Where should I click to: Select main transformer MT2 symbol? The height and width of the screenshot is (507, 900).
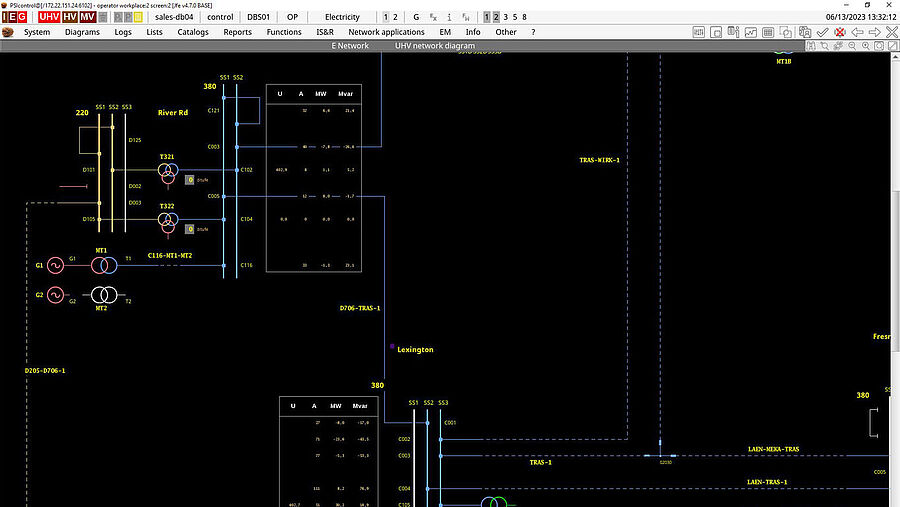click(104, 295)
